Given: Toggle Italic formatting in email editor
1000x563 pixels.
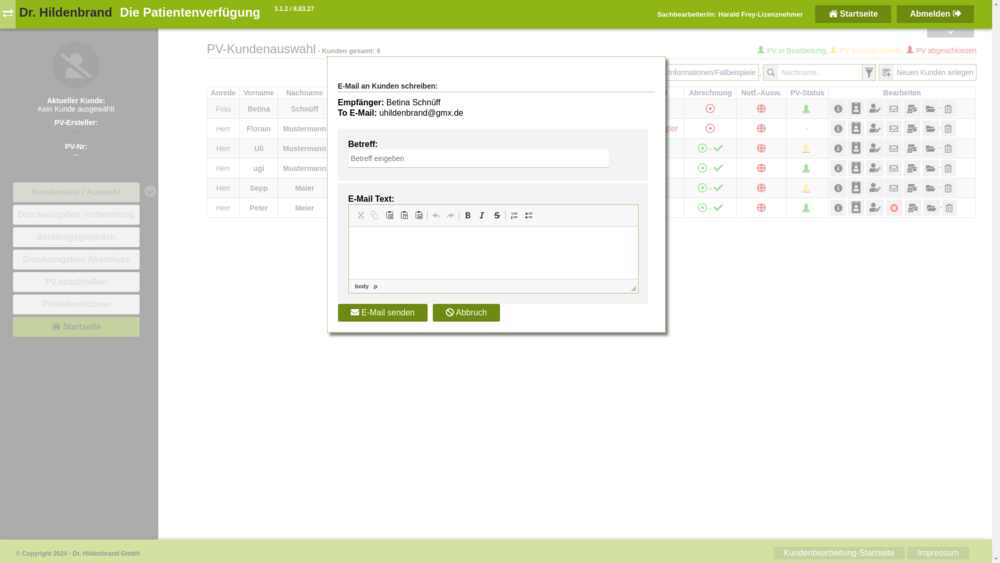Looking at the screenshot, I should click(x=482, y=216).
